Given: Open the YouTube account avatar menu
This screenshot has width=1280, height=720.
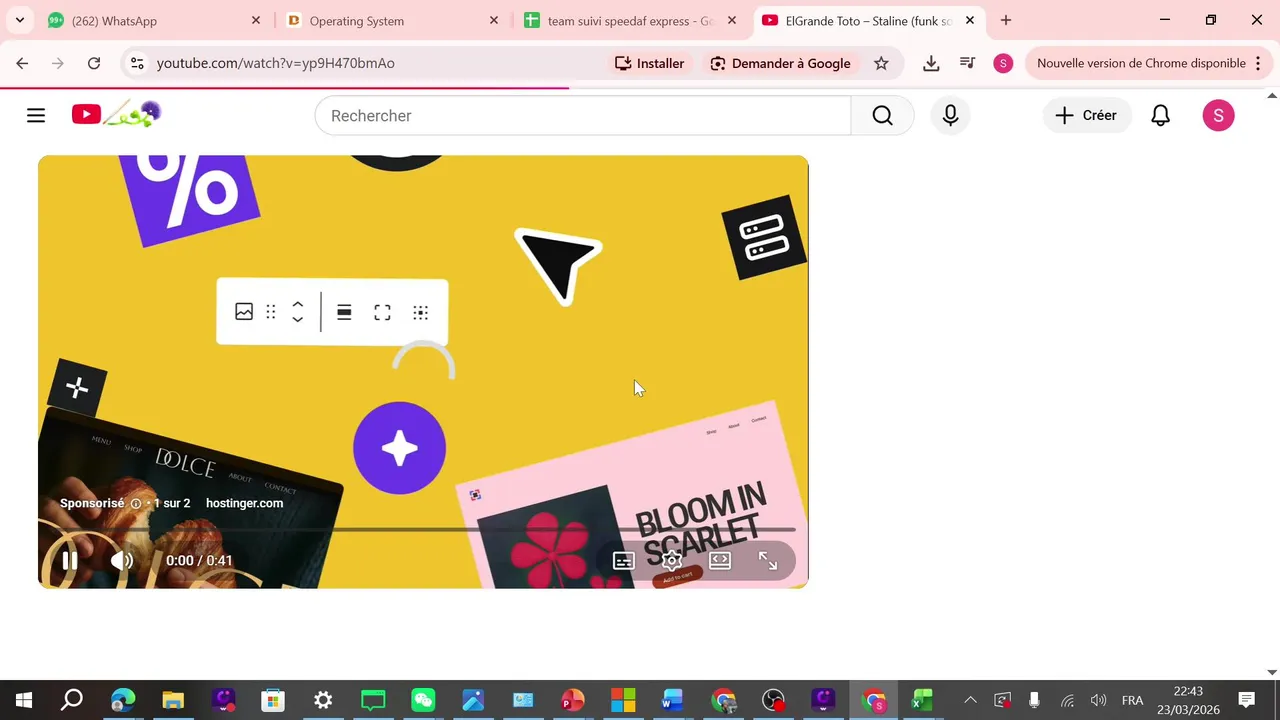Looking at the screenshot, I should (1218, 116).
